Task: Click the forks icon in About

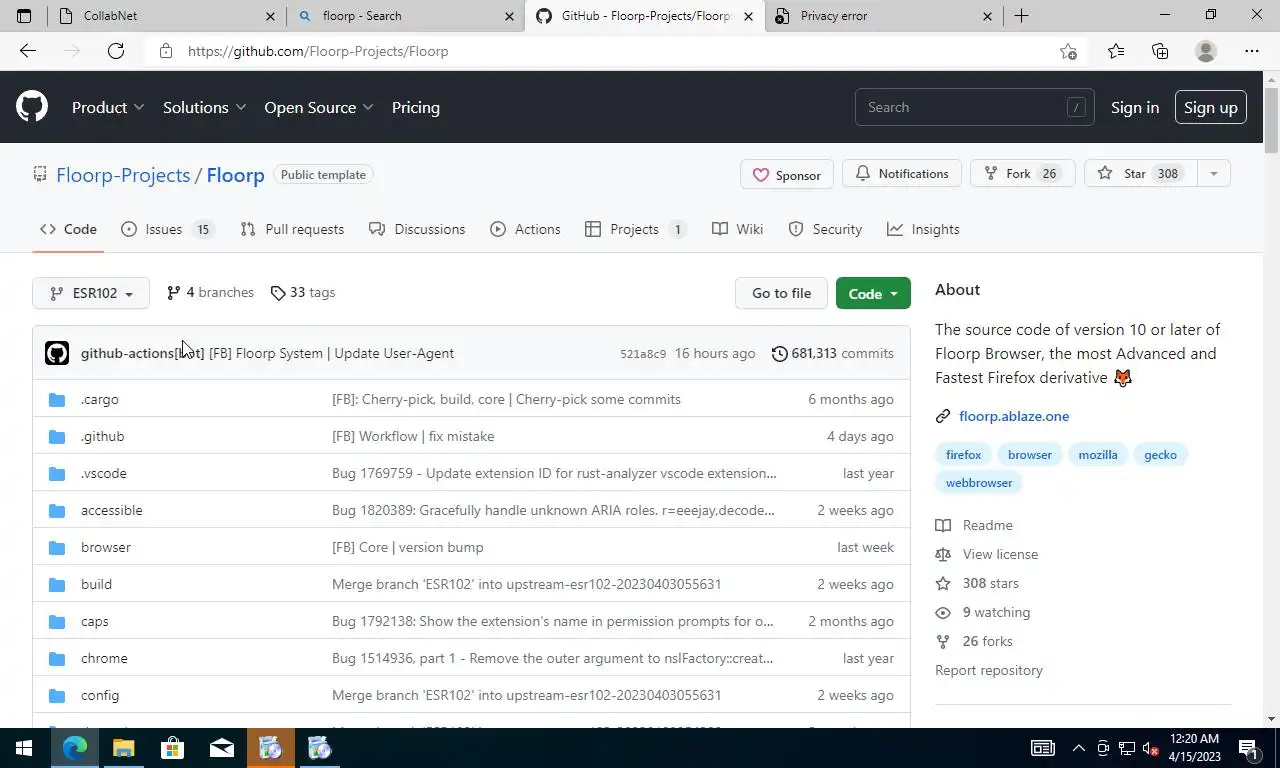Action: pos(942,641)
